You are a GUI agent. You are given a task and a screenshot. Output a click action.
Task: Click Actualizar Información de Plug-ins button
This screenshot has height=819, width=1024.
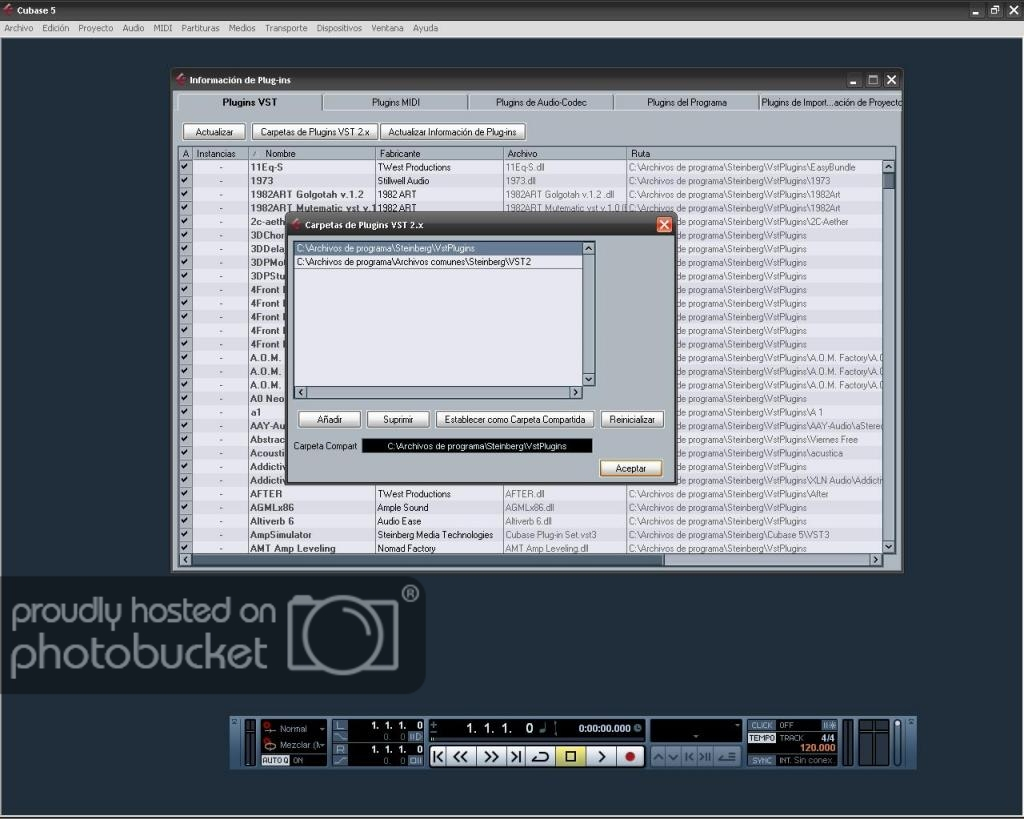[452, 132]
